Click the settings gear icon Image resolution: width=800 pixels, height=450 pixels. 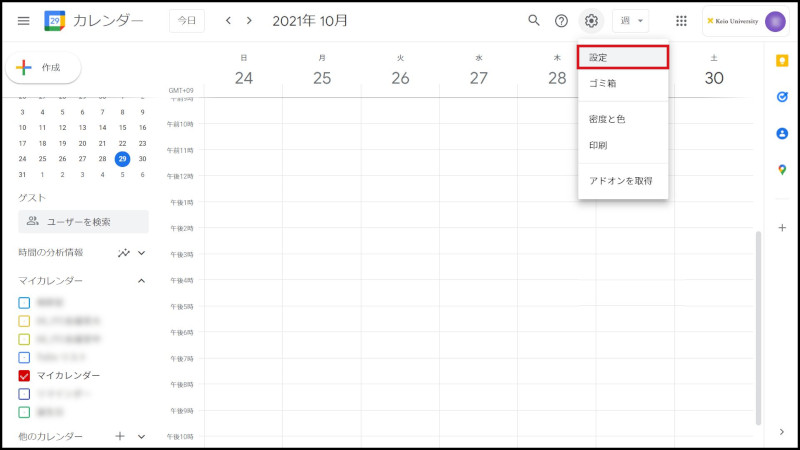591,20
